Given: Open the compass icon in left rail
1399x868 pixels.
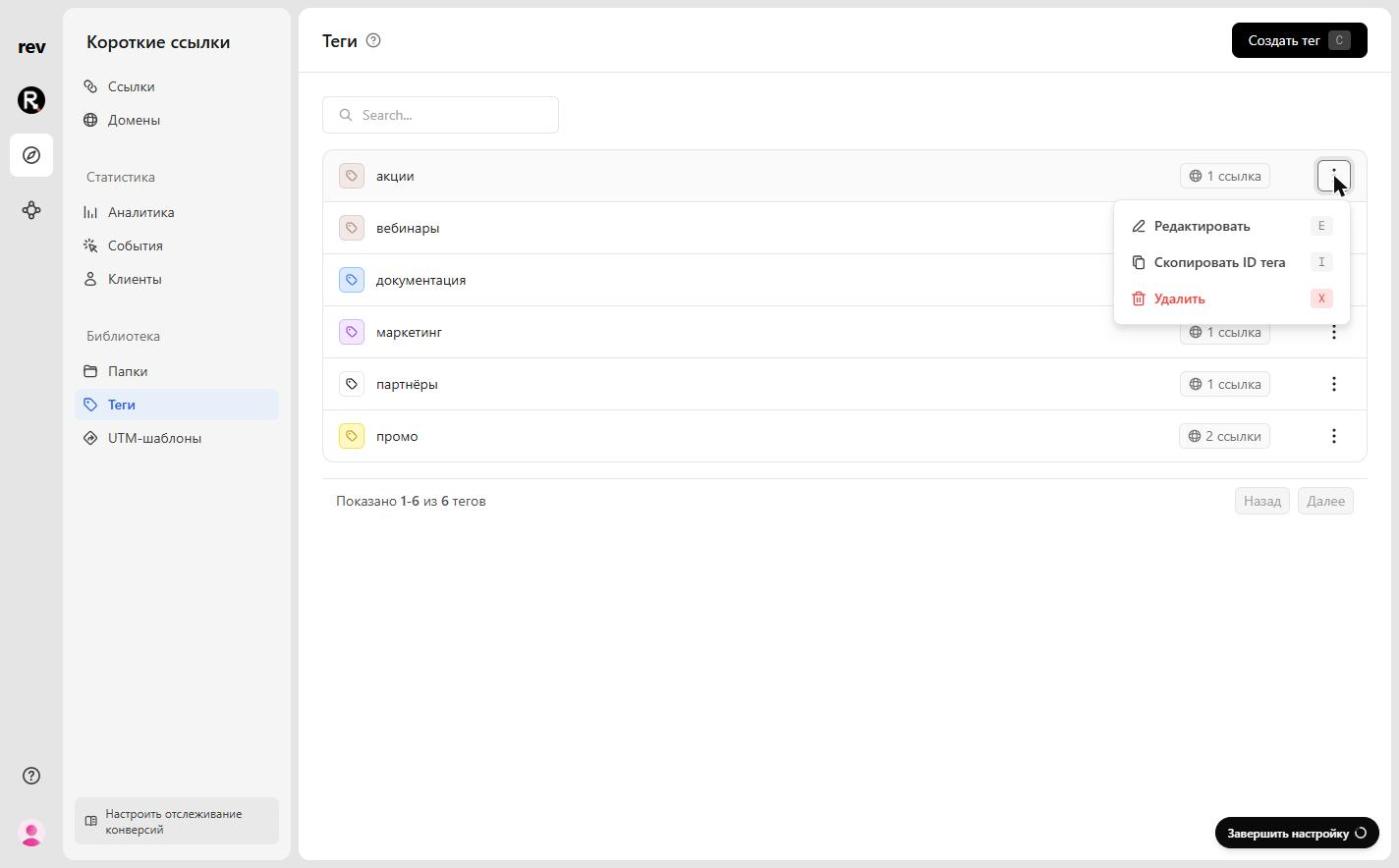Looking at the screenshot, I should point(31,155).
